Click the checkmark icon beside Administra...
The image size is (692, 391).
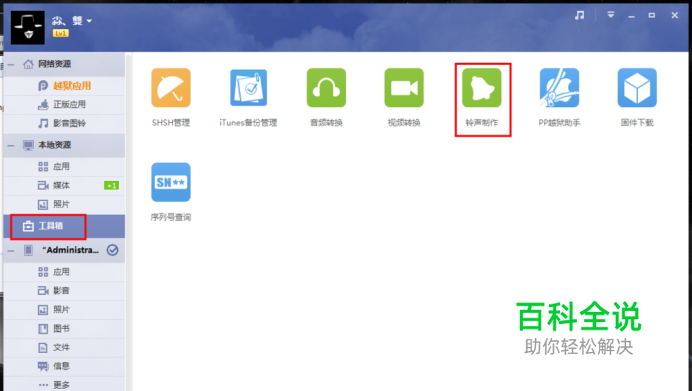click(x=113, y=250)
